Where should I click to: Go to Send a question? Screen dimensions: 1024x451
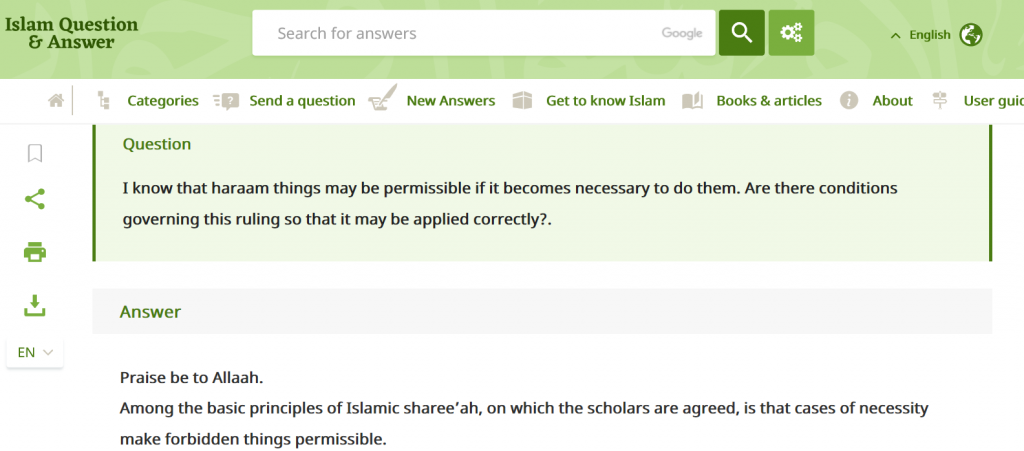pos(302,101)
